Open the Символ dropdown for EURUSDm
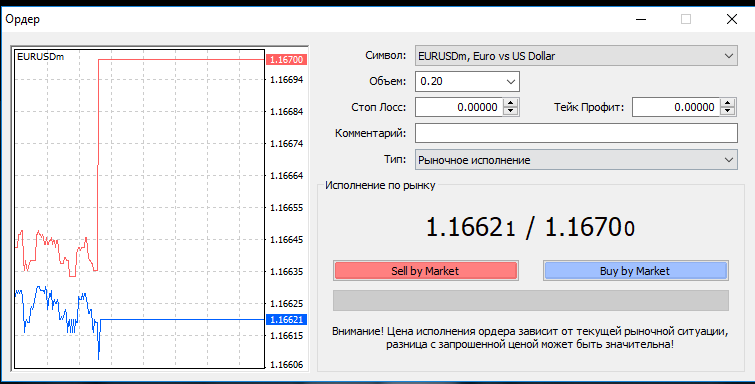755x384 pixels. 576,56
